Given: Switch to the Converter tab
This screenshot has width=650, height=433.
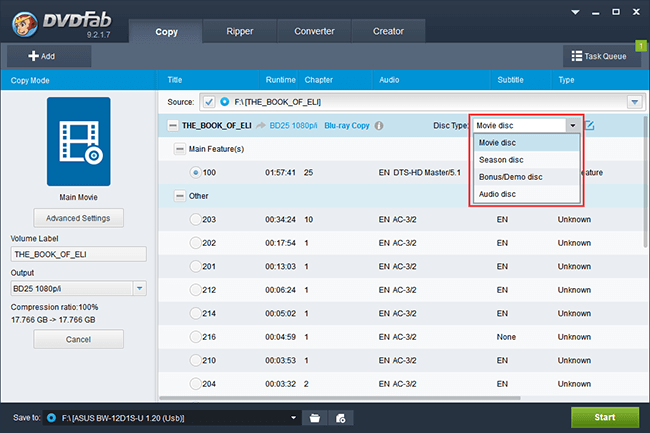Looking at the screenshot, I should (x=314, y=31).
